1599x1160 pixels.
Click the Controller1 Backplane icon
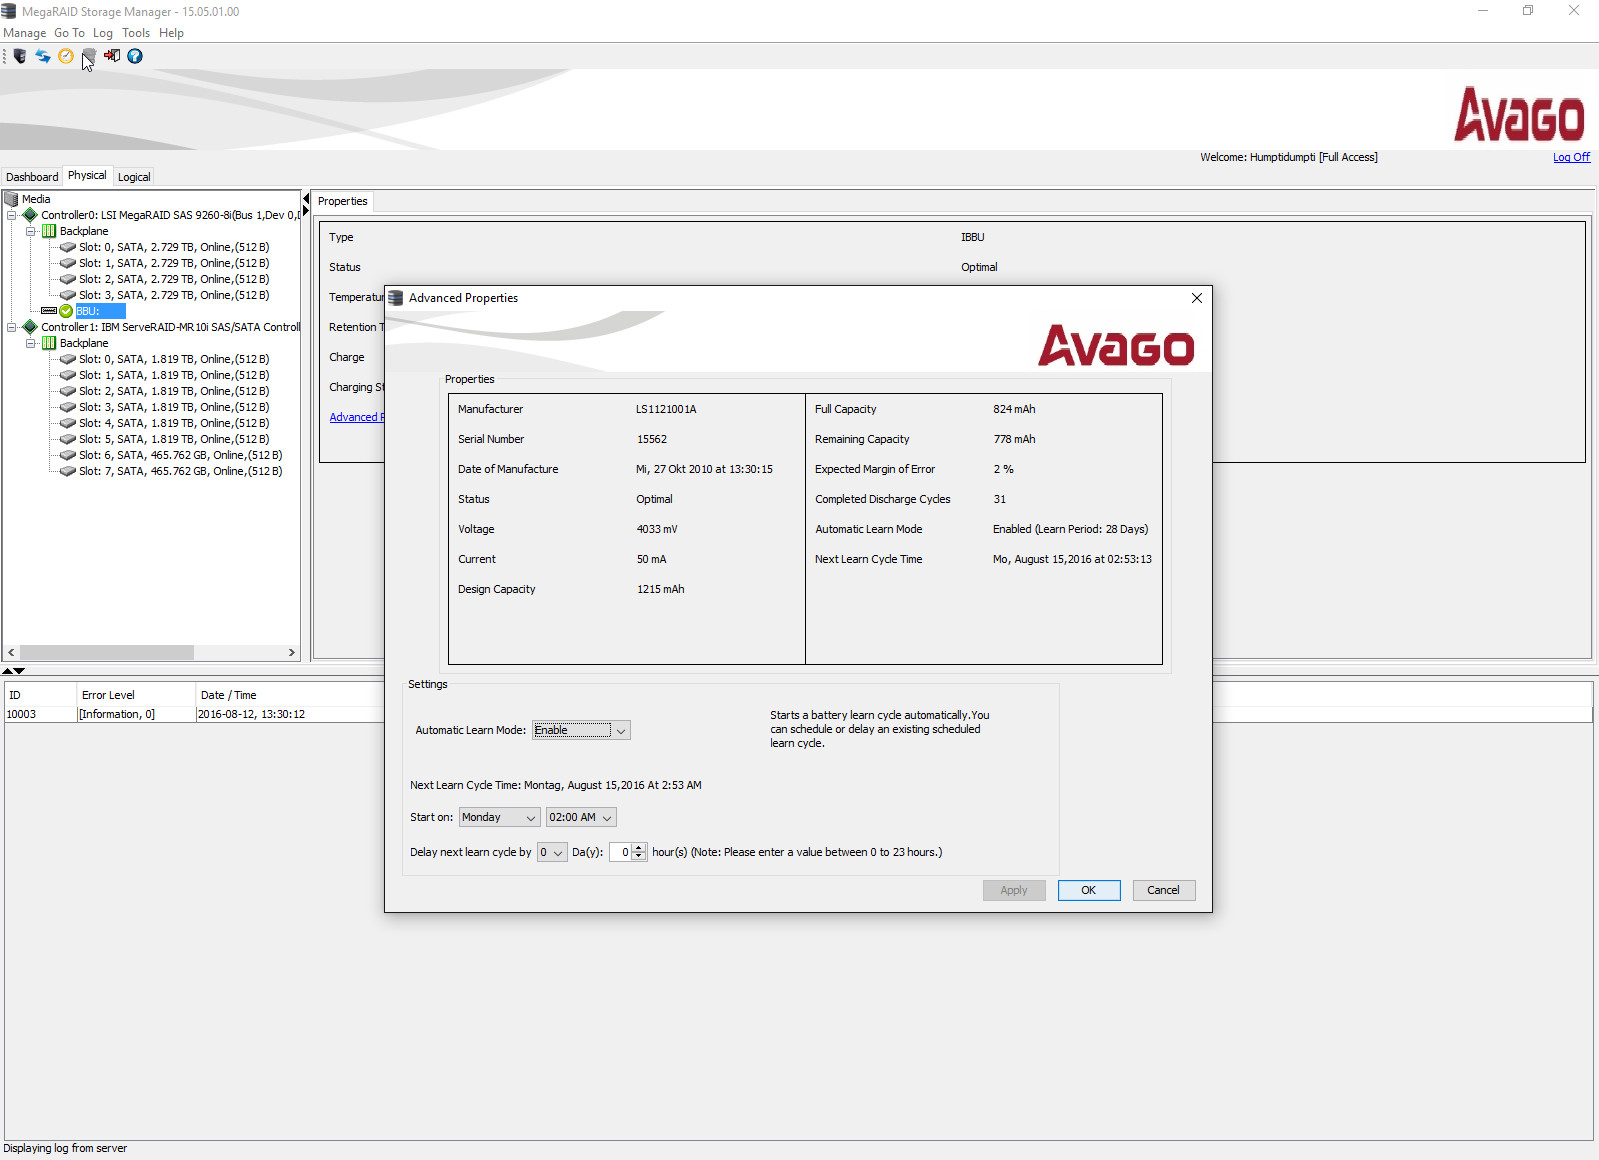coord(49,343)
